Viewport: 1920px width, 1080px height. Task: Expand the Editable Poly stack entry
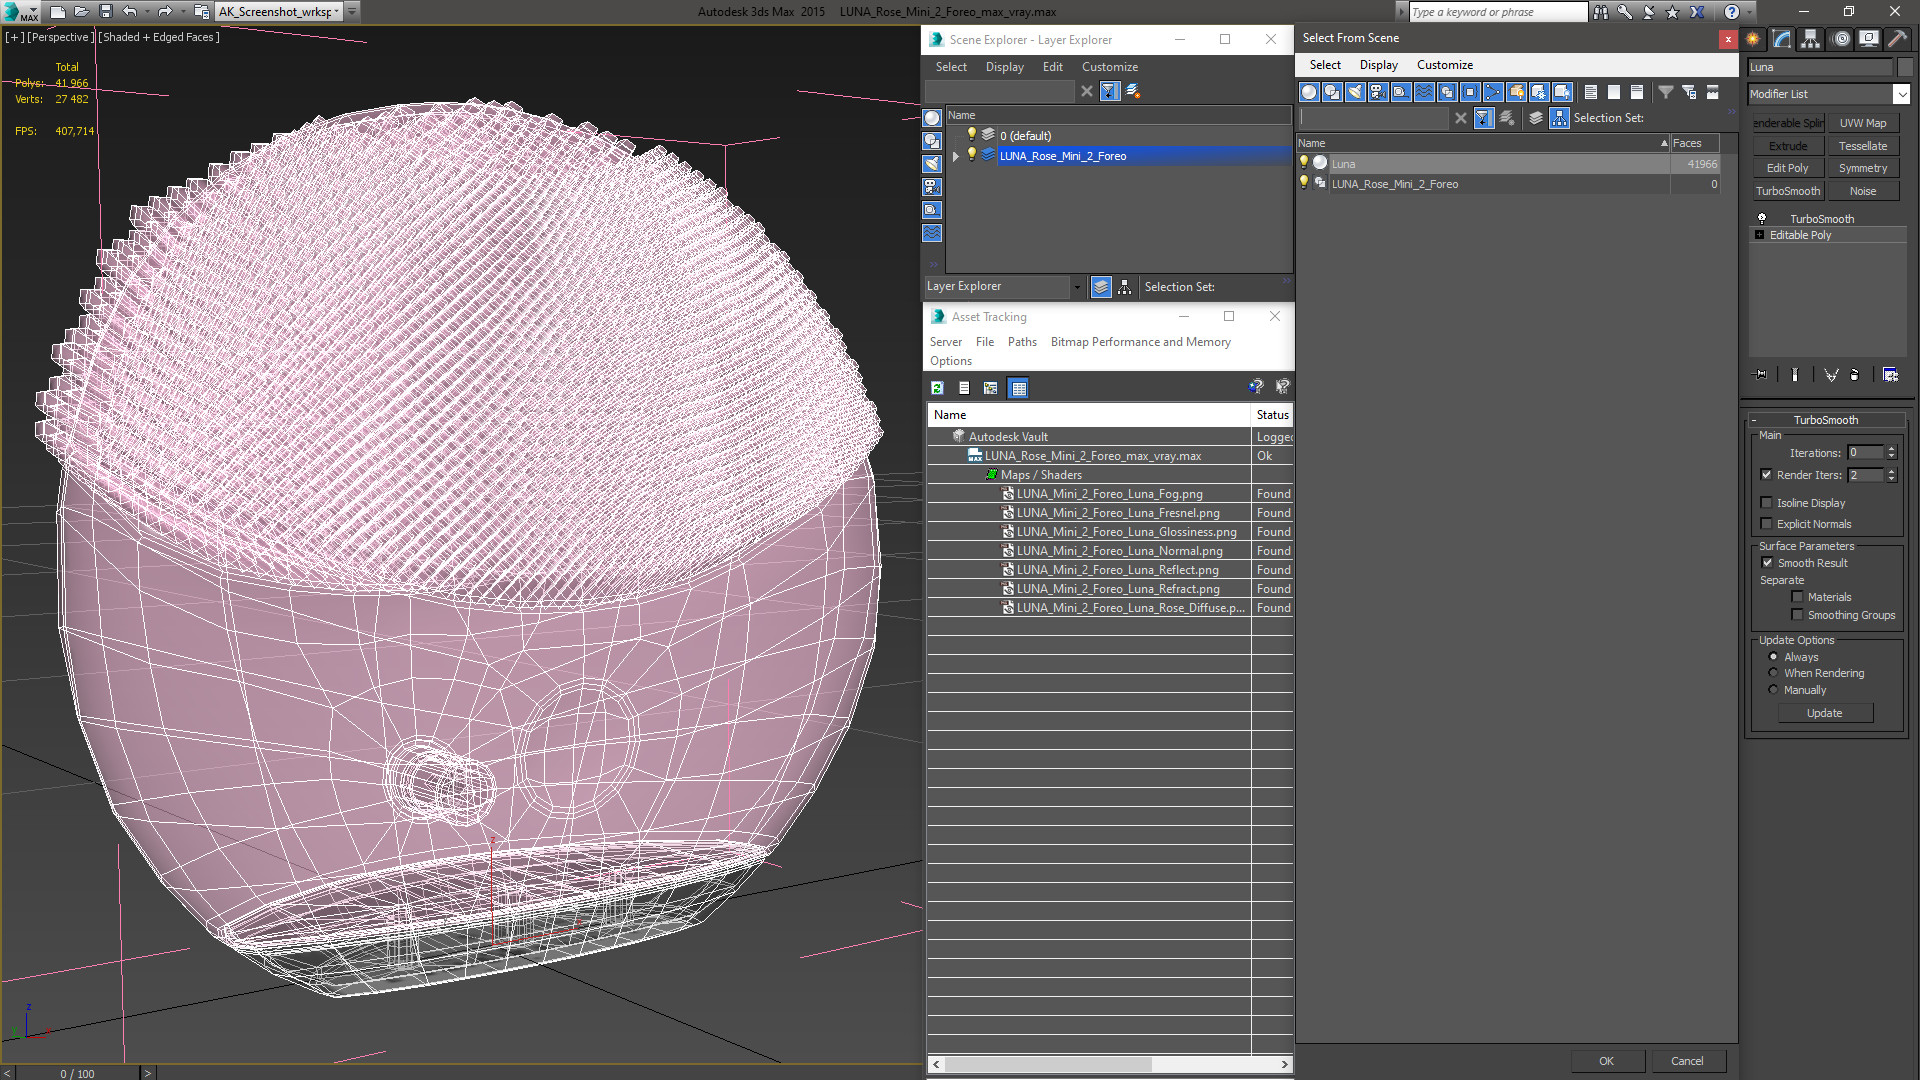(1760, 235)
